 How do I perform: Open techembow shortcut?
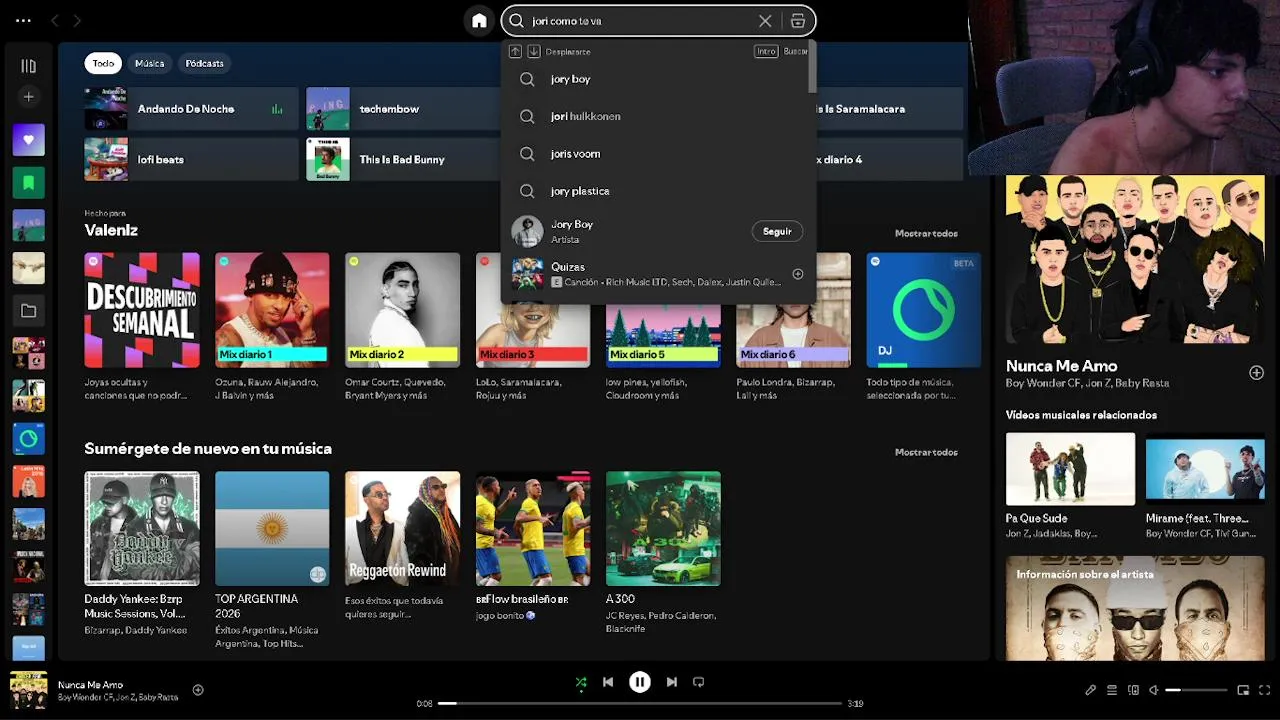(x=402, y=109)
